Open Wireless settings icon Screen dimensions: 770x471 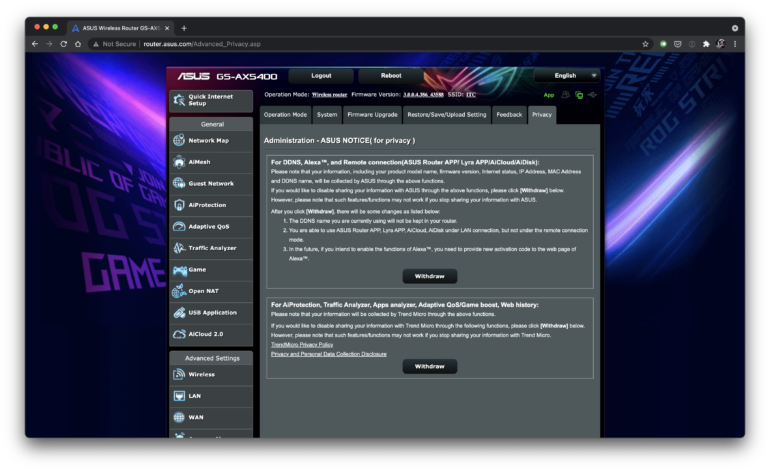pyautogui.click(x=179, y=375)
